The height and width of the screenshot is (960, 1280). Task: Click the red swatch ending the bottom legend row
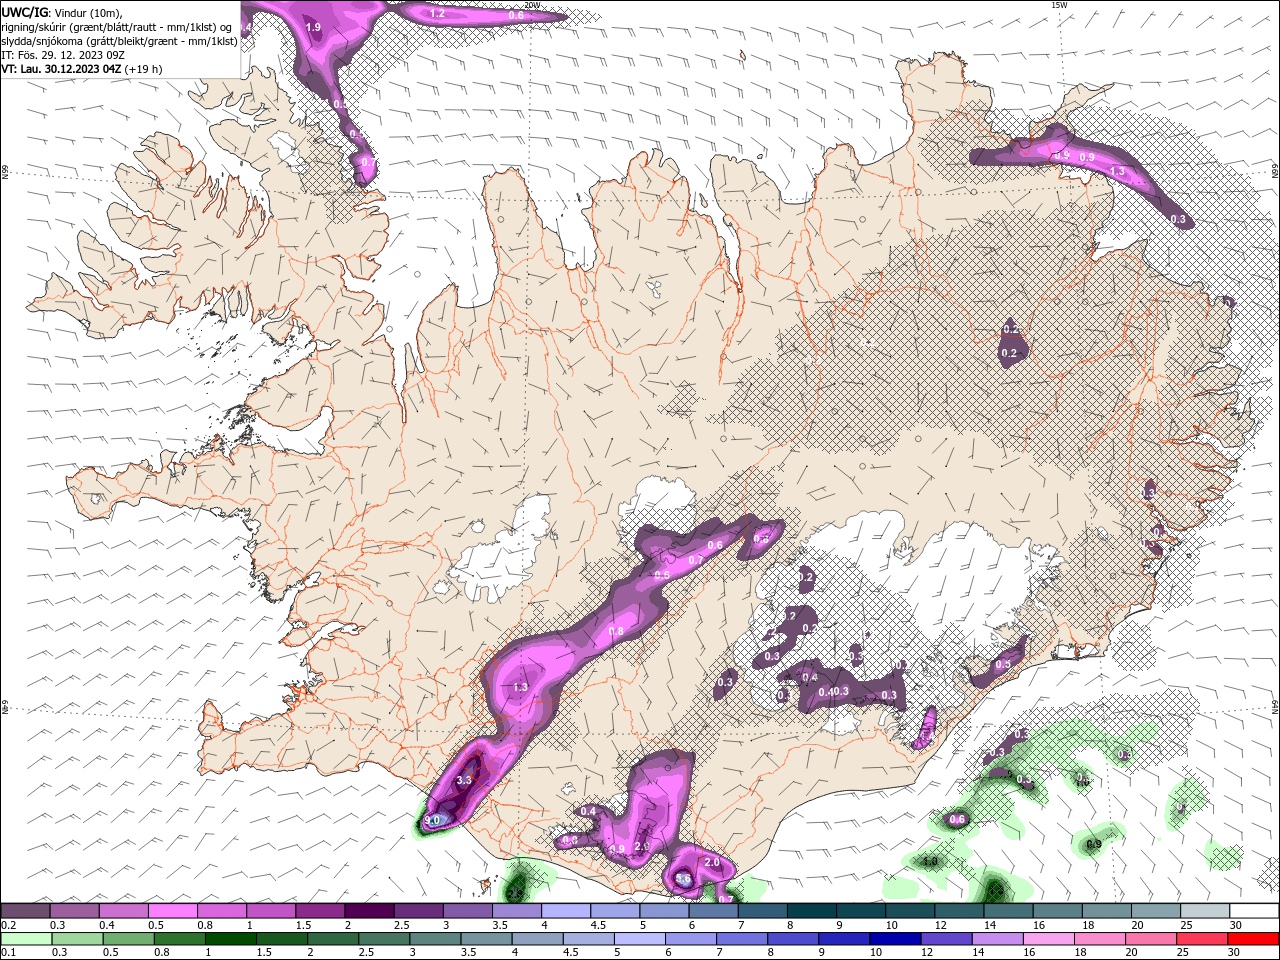point(1252,939)
